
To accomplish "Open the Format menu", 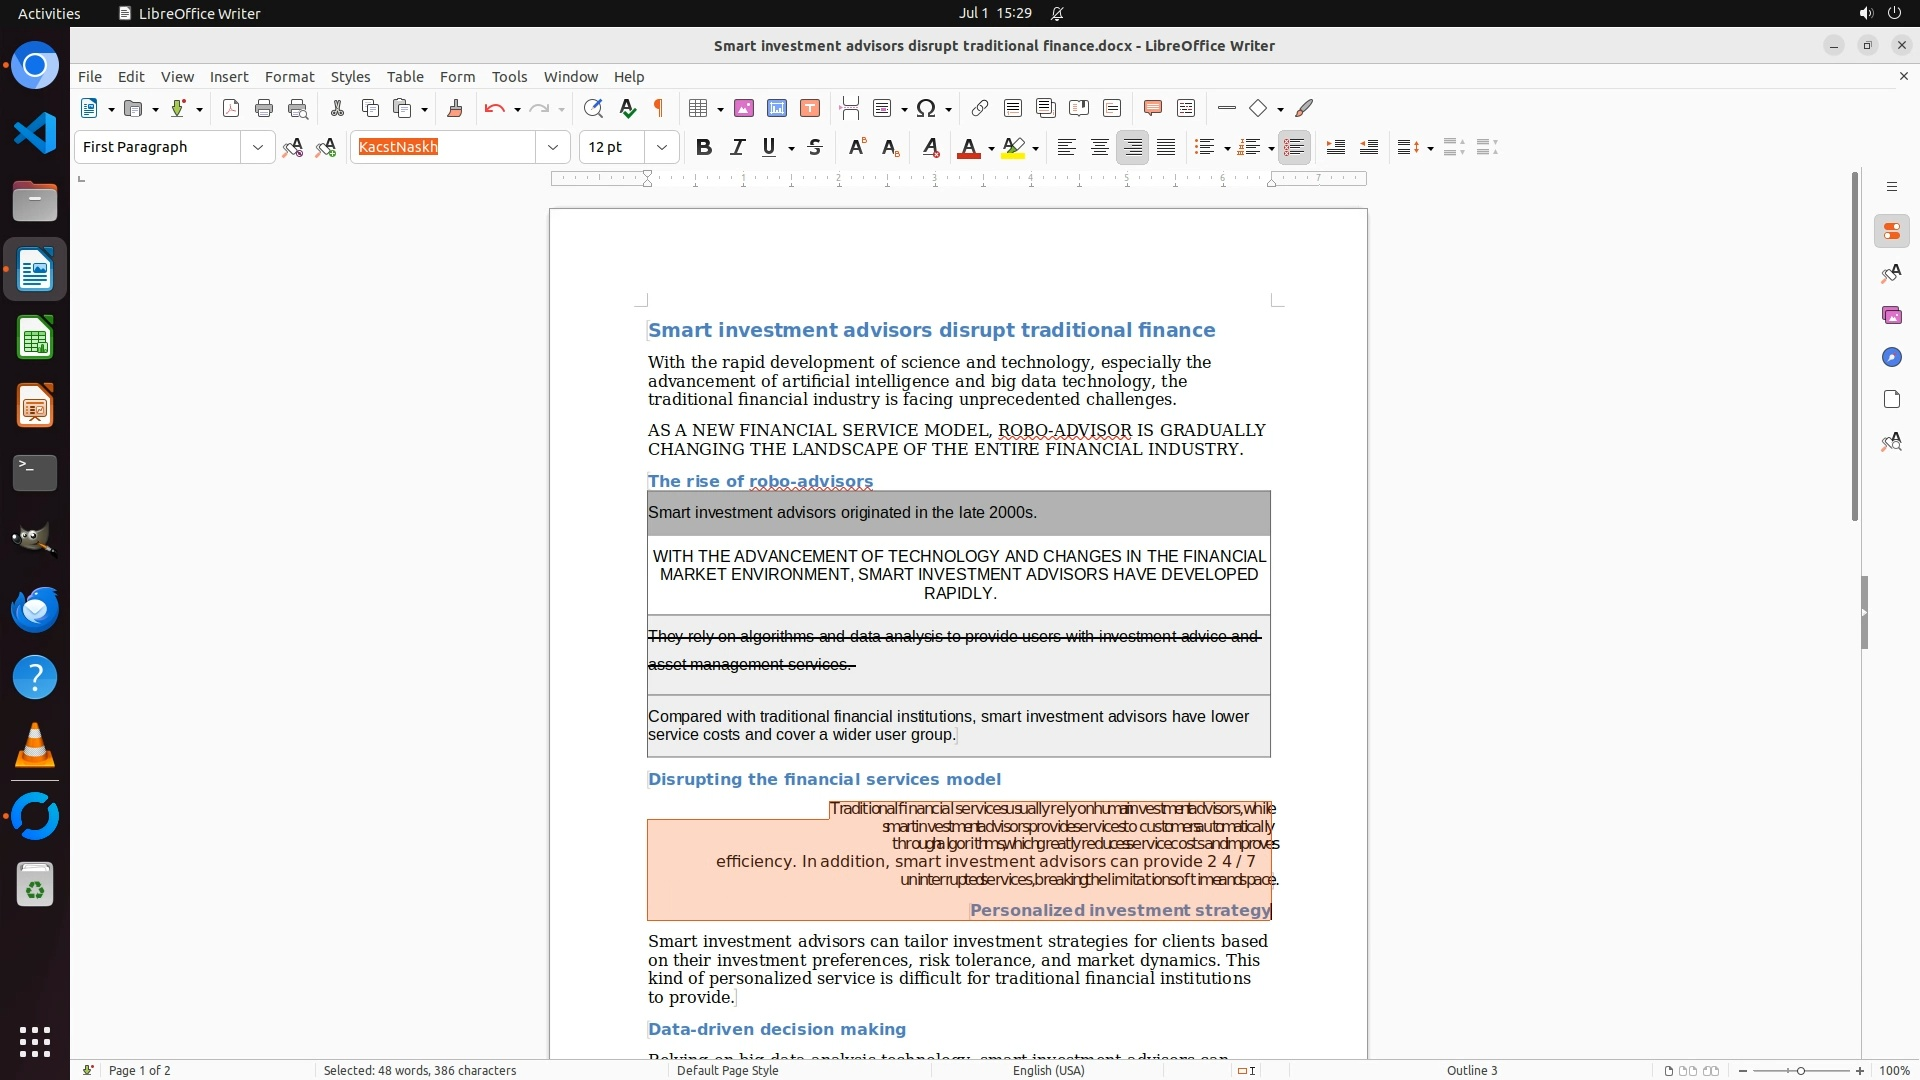I will 289,77.
